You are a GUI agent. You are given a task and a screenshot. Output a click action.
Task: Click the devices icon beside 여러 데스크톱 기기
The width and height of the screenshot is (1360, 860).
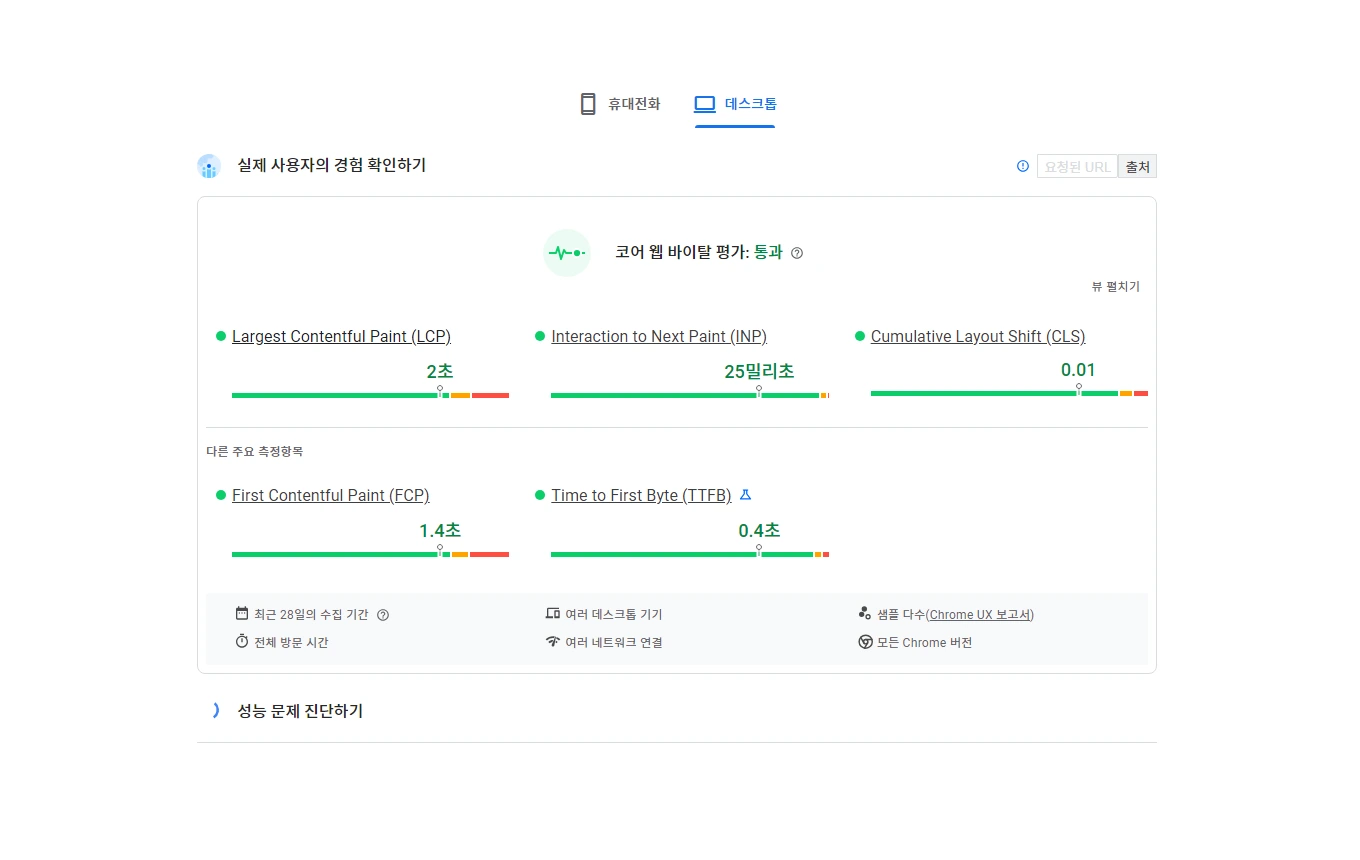(553, 614)
